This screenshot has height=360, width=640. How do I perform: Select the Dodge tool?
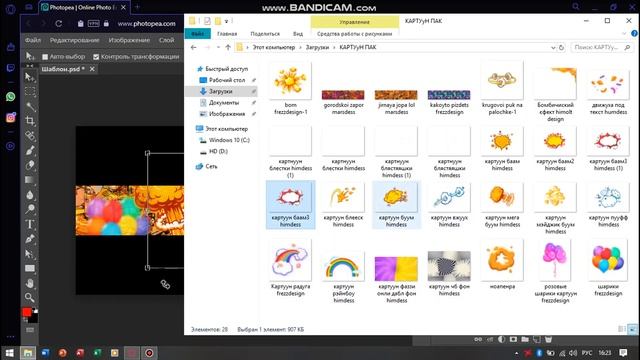point(30,209)
